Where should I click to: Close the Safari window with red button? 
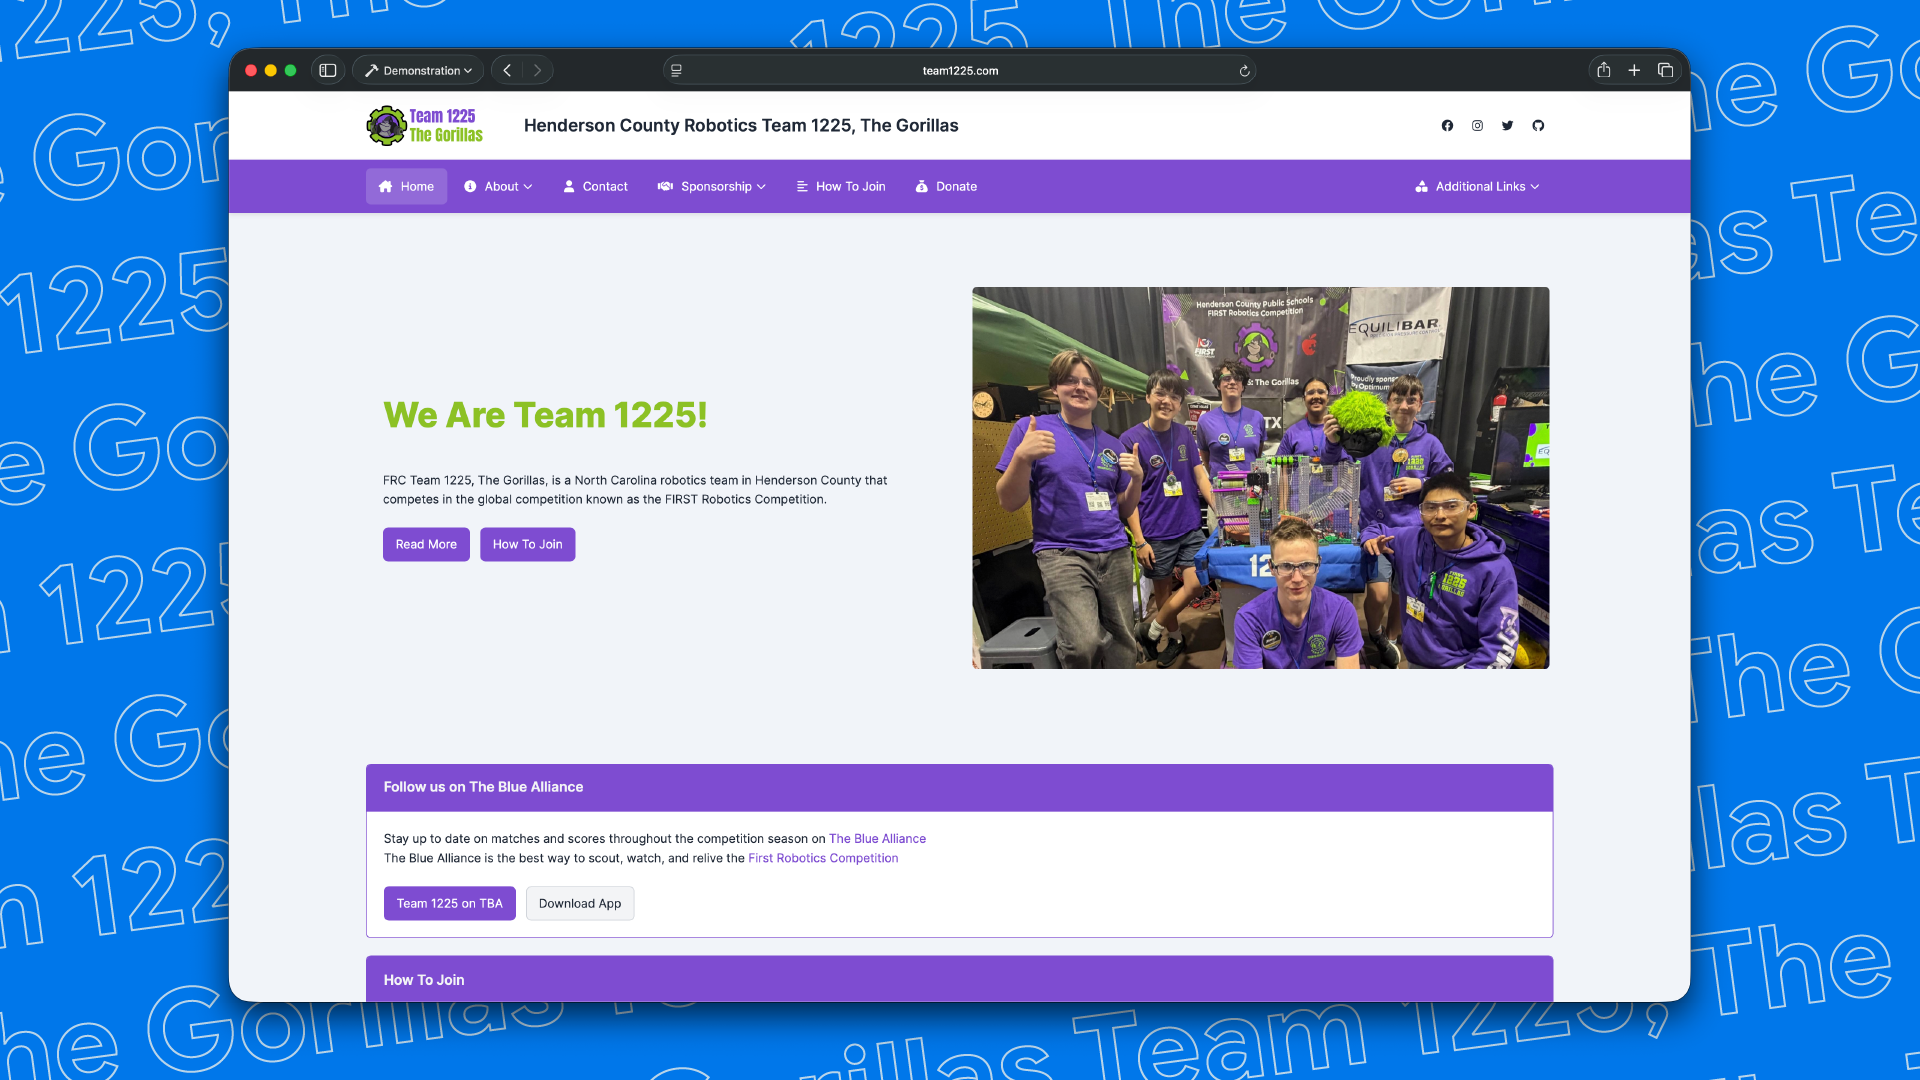tap(251, 71)
